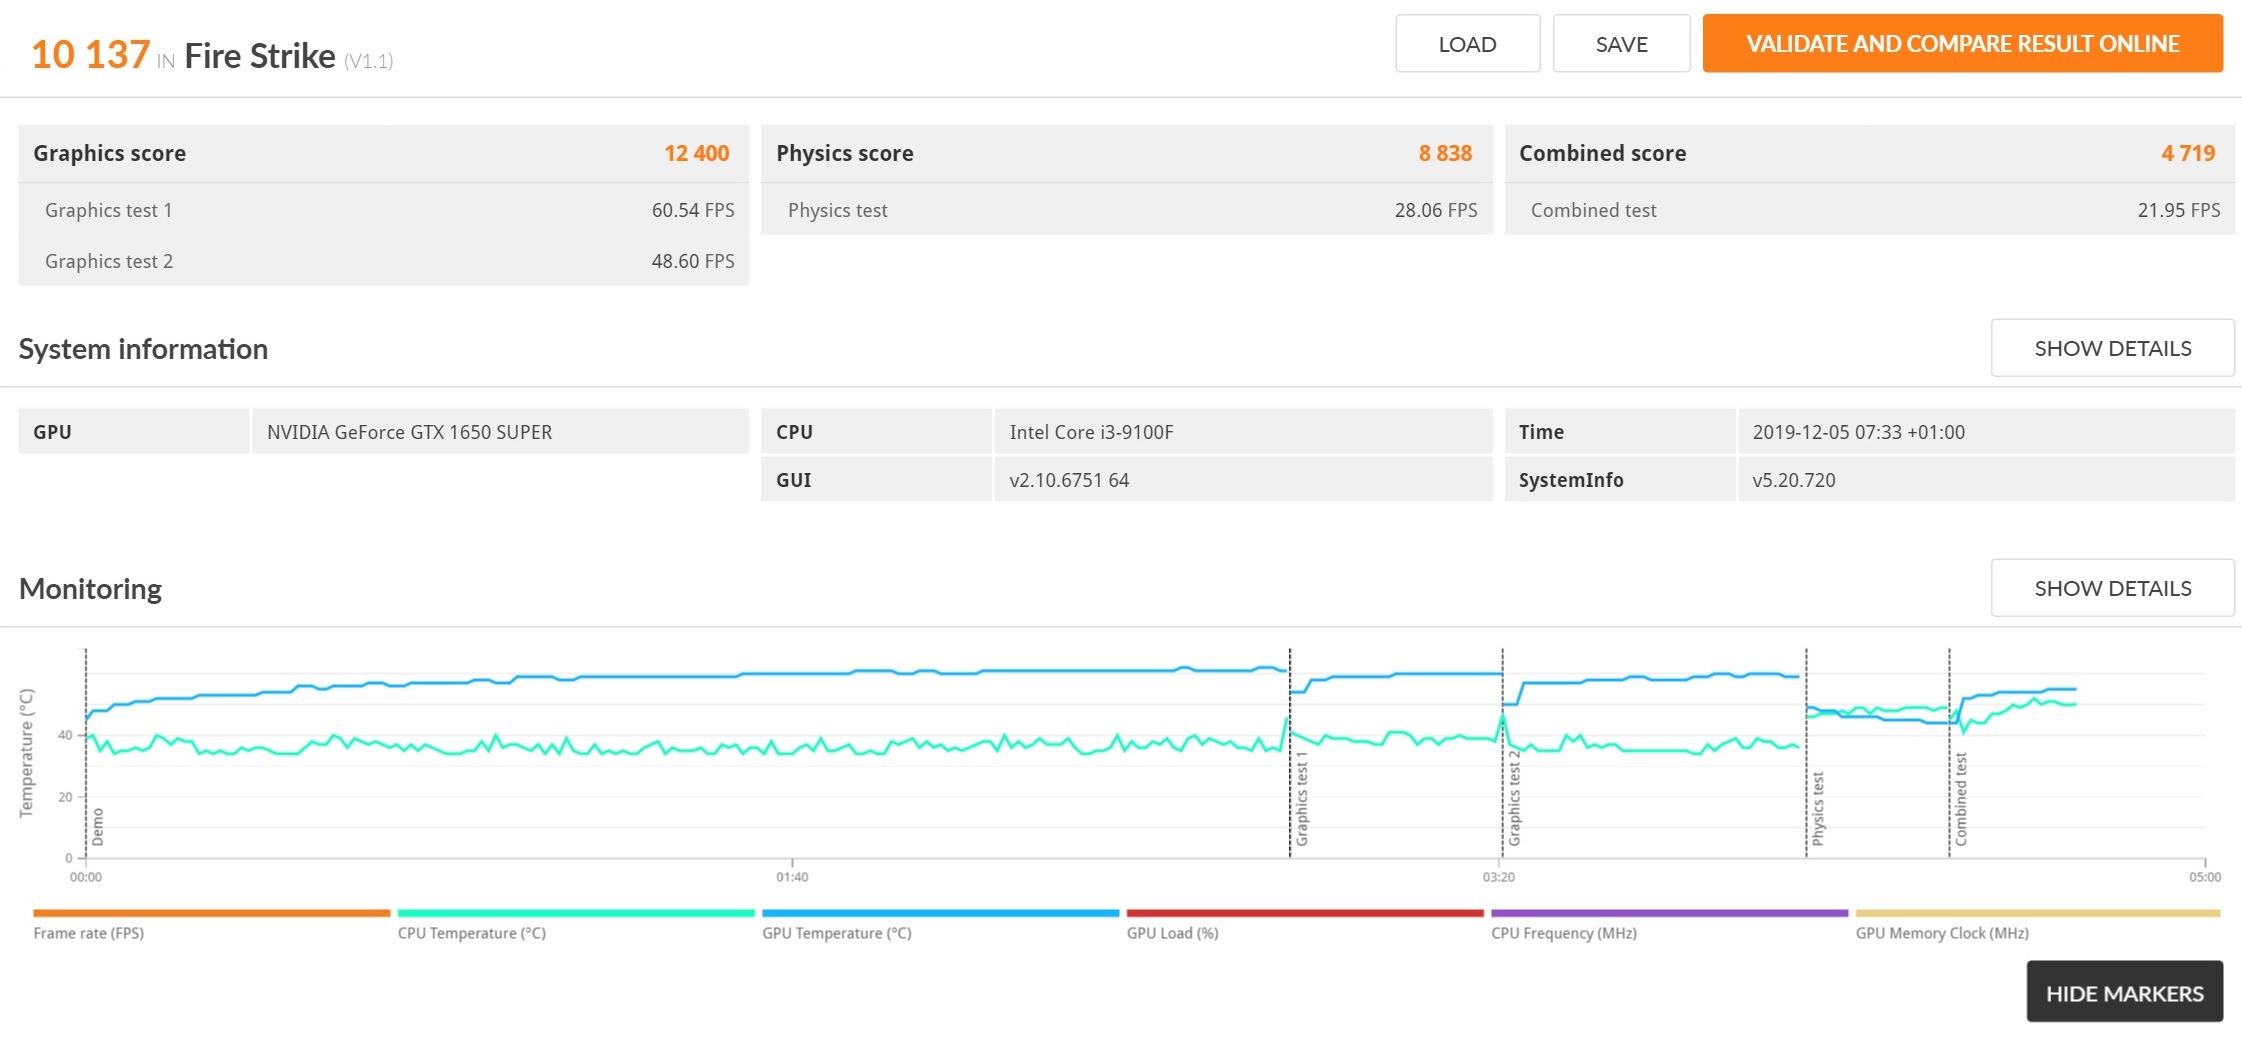Click the (V1.1) version label

coord(368,61)
